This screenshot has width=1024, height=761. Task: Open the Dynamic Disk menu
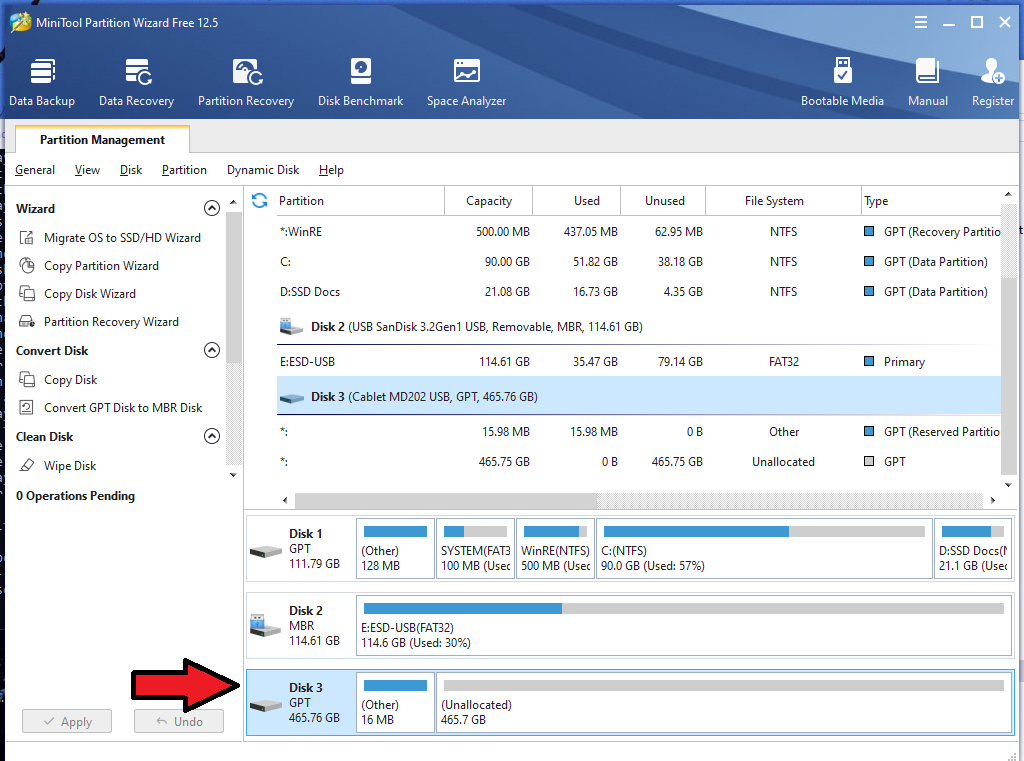tap(263, 170)
